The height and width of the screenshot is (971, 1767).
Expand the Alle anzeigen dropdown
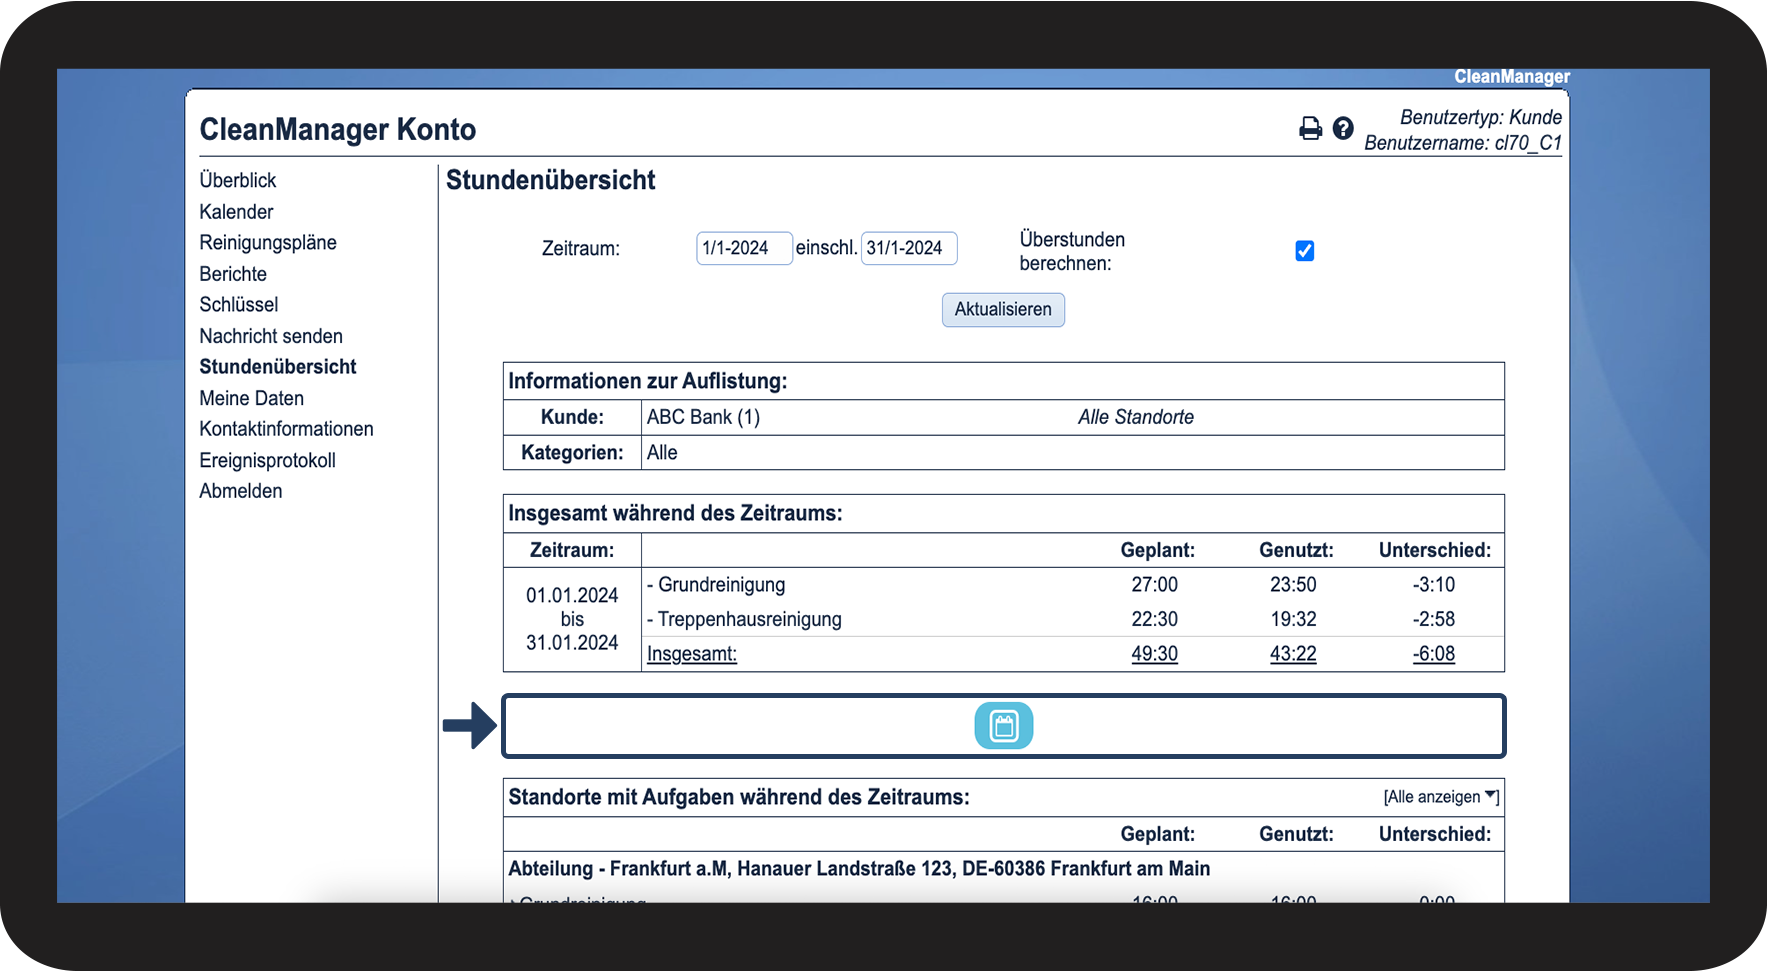(1440, 797)
